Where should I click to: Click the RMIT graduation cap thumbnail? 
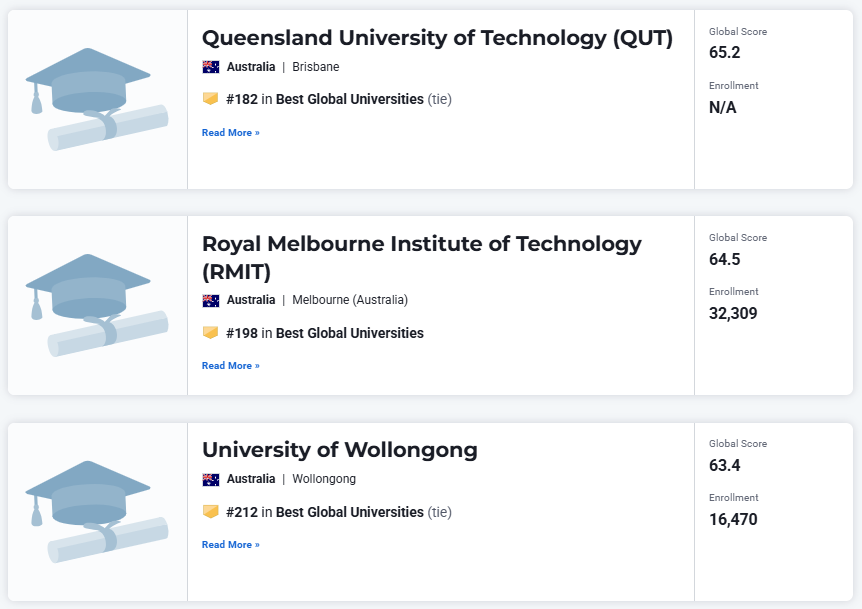[97, 305]
